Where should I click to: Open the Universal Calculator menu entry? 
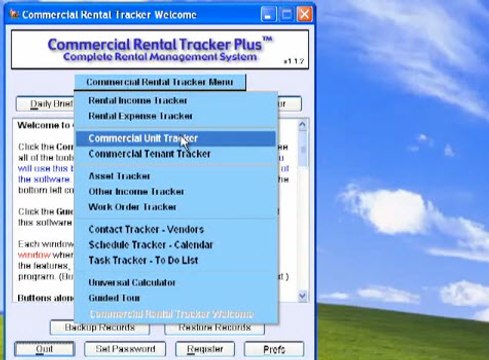pyautogui.click(x=176, y=282)
